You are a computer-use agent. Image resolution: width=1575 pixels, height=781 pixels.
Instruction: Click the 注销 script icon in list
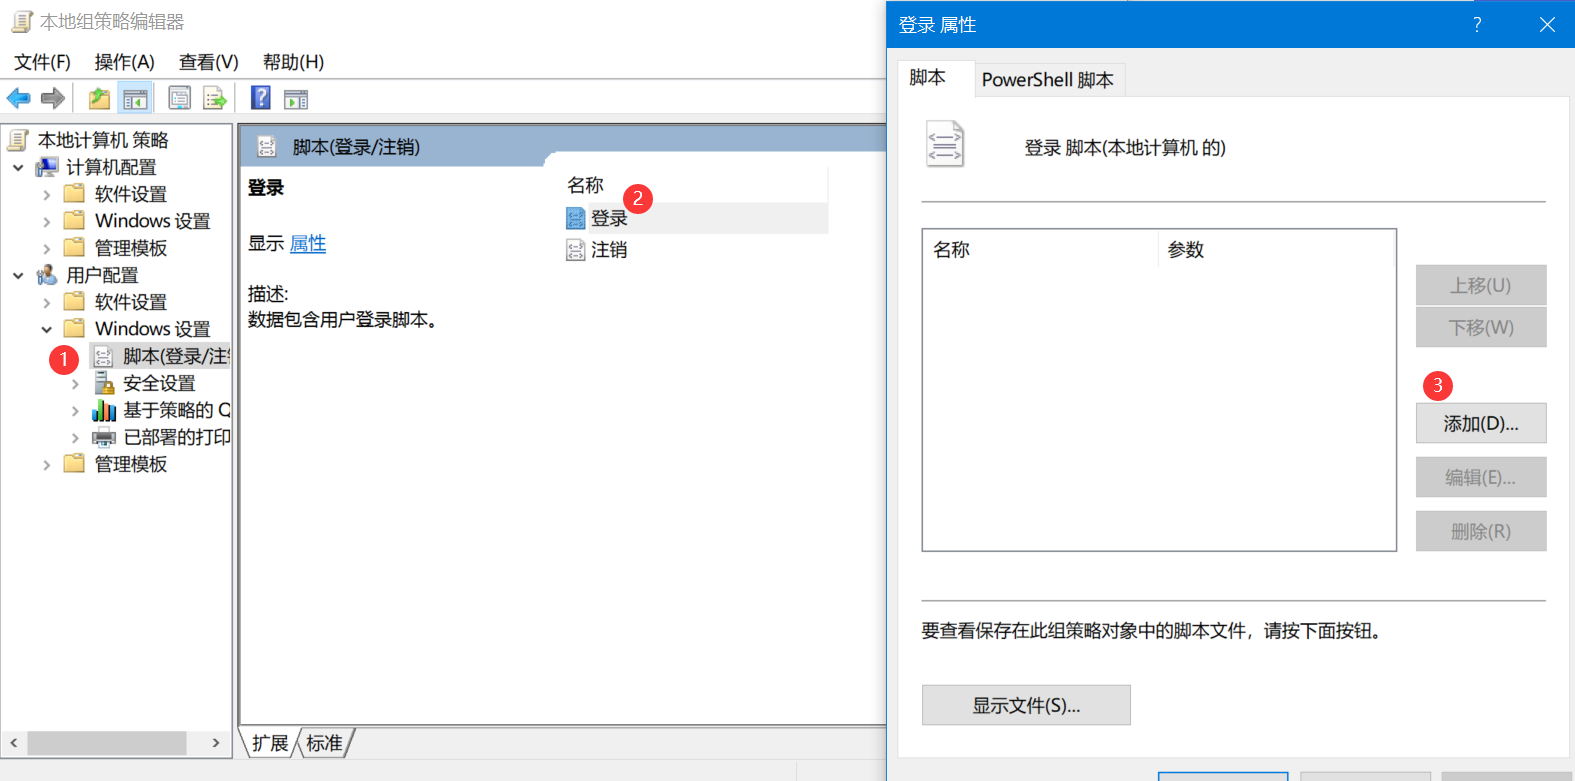[x=575, y=250]
